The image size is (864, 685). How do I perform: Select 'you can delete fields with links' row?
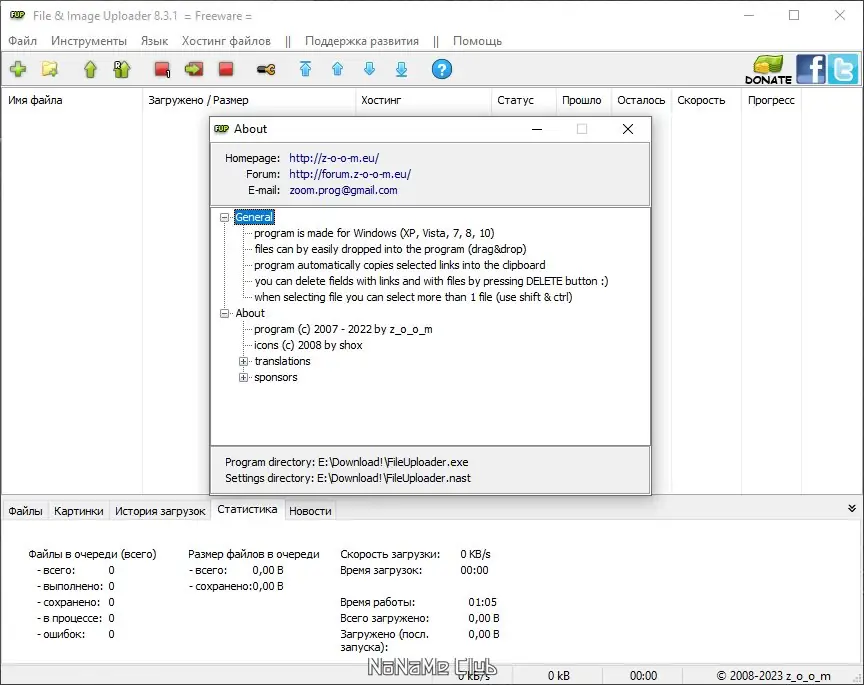(431, 281)
